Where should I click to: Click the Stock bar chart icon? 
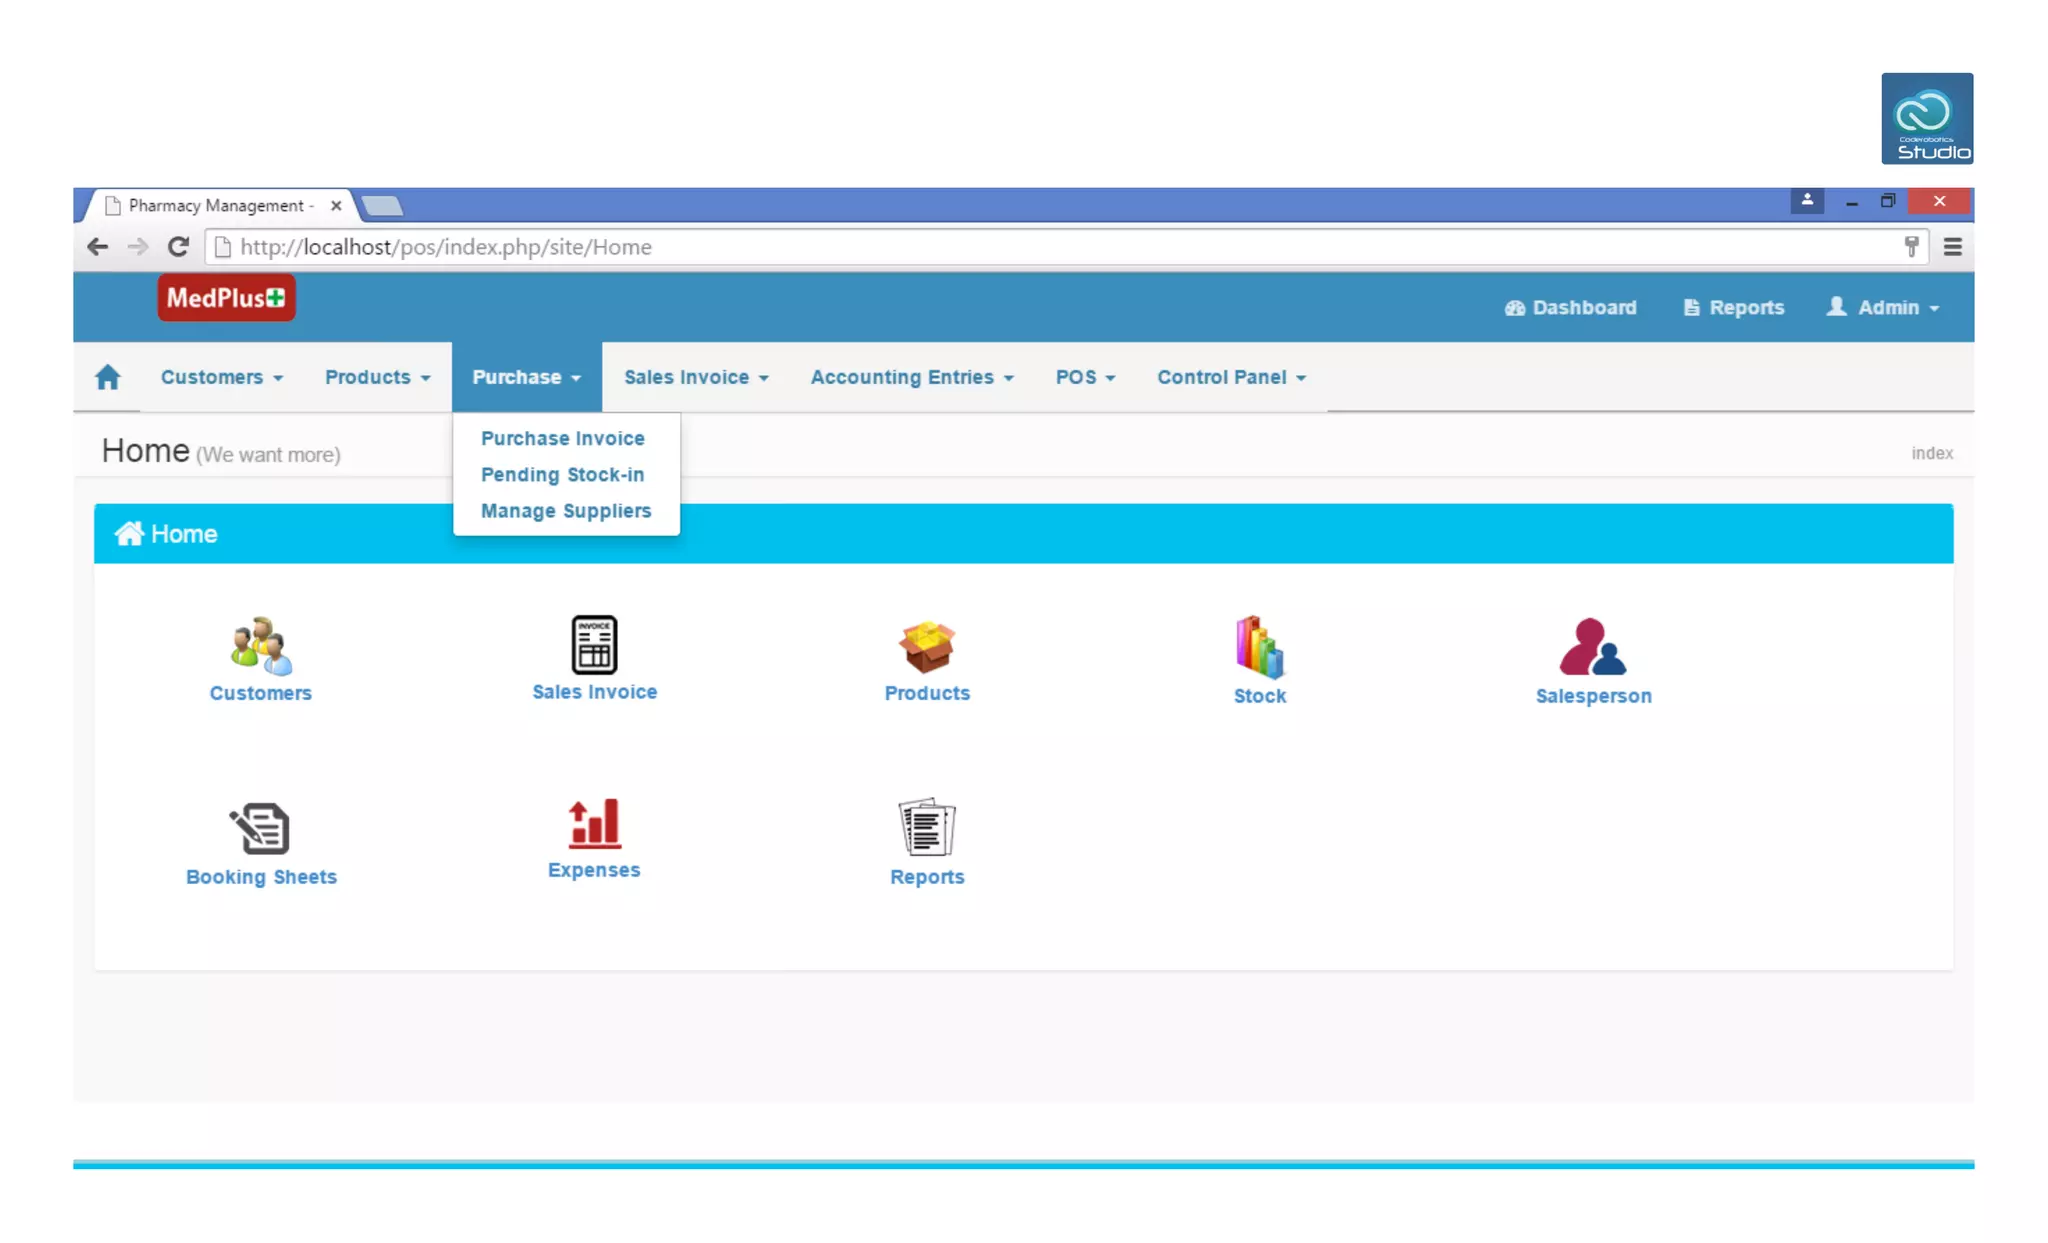point(1259,647)
